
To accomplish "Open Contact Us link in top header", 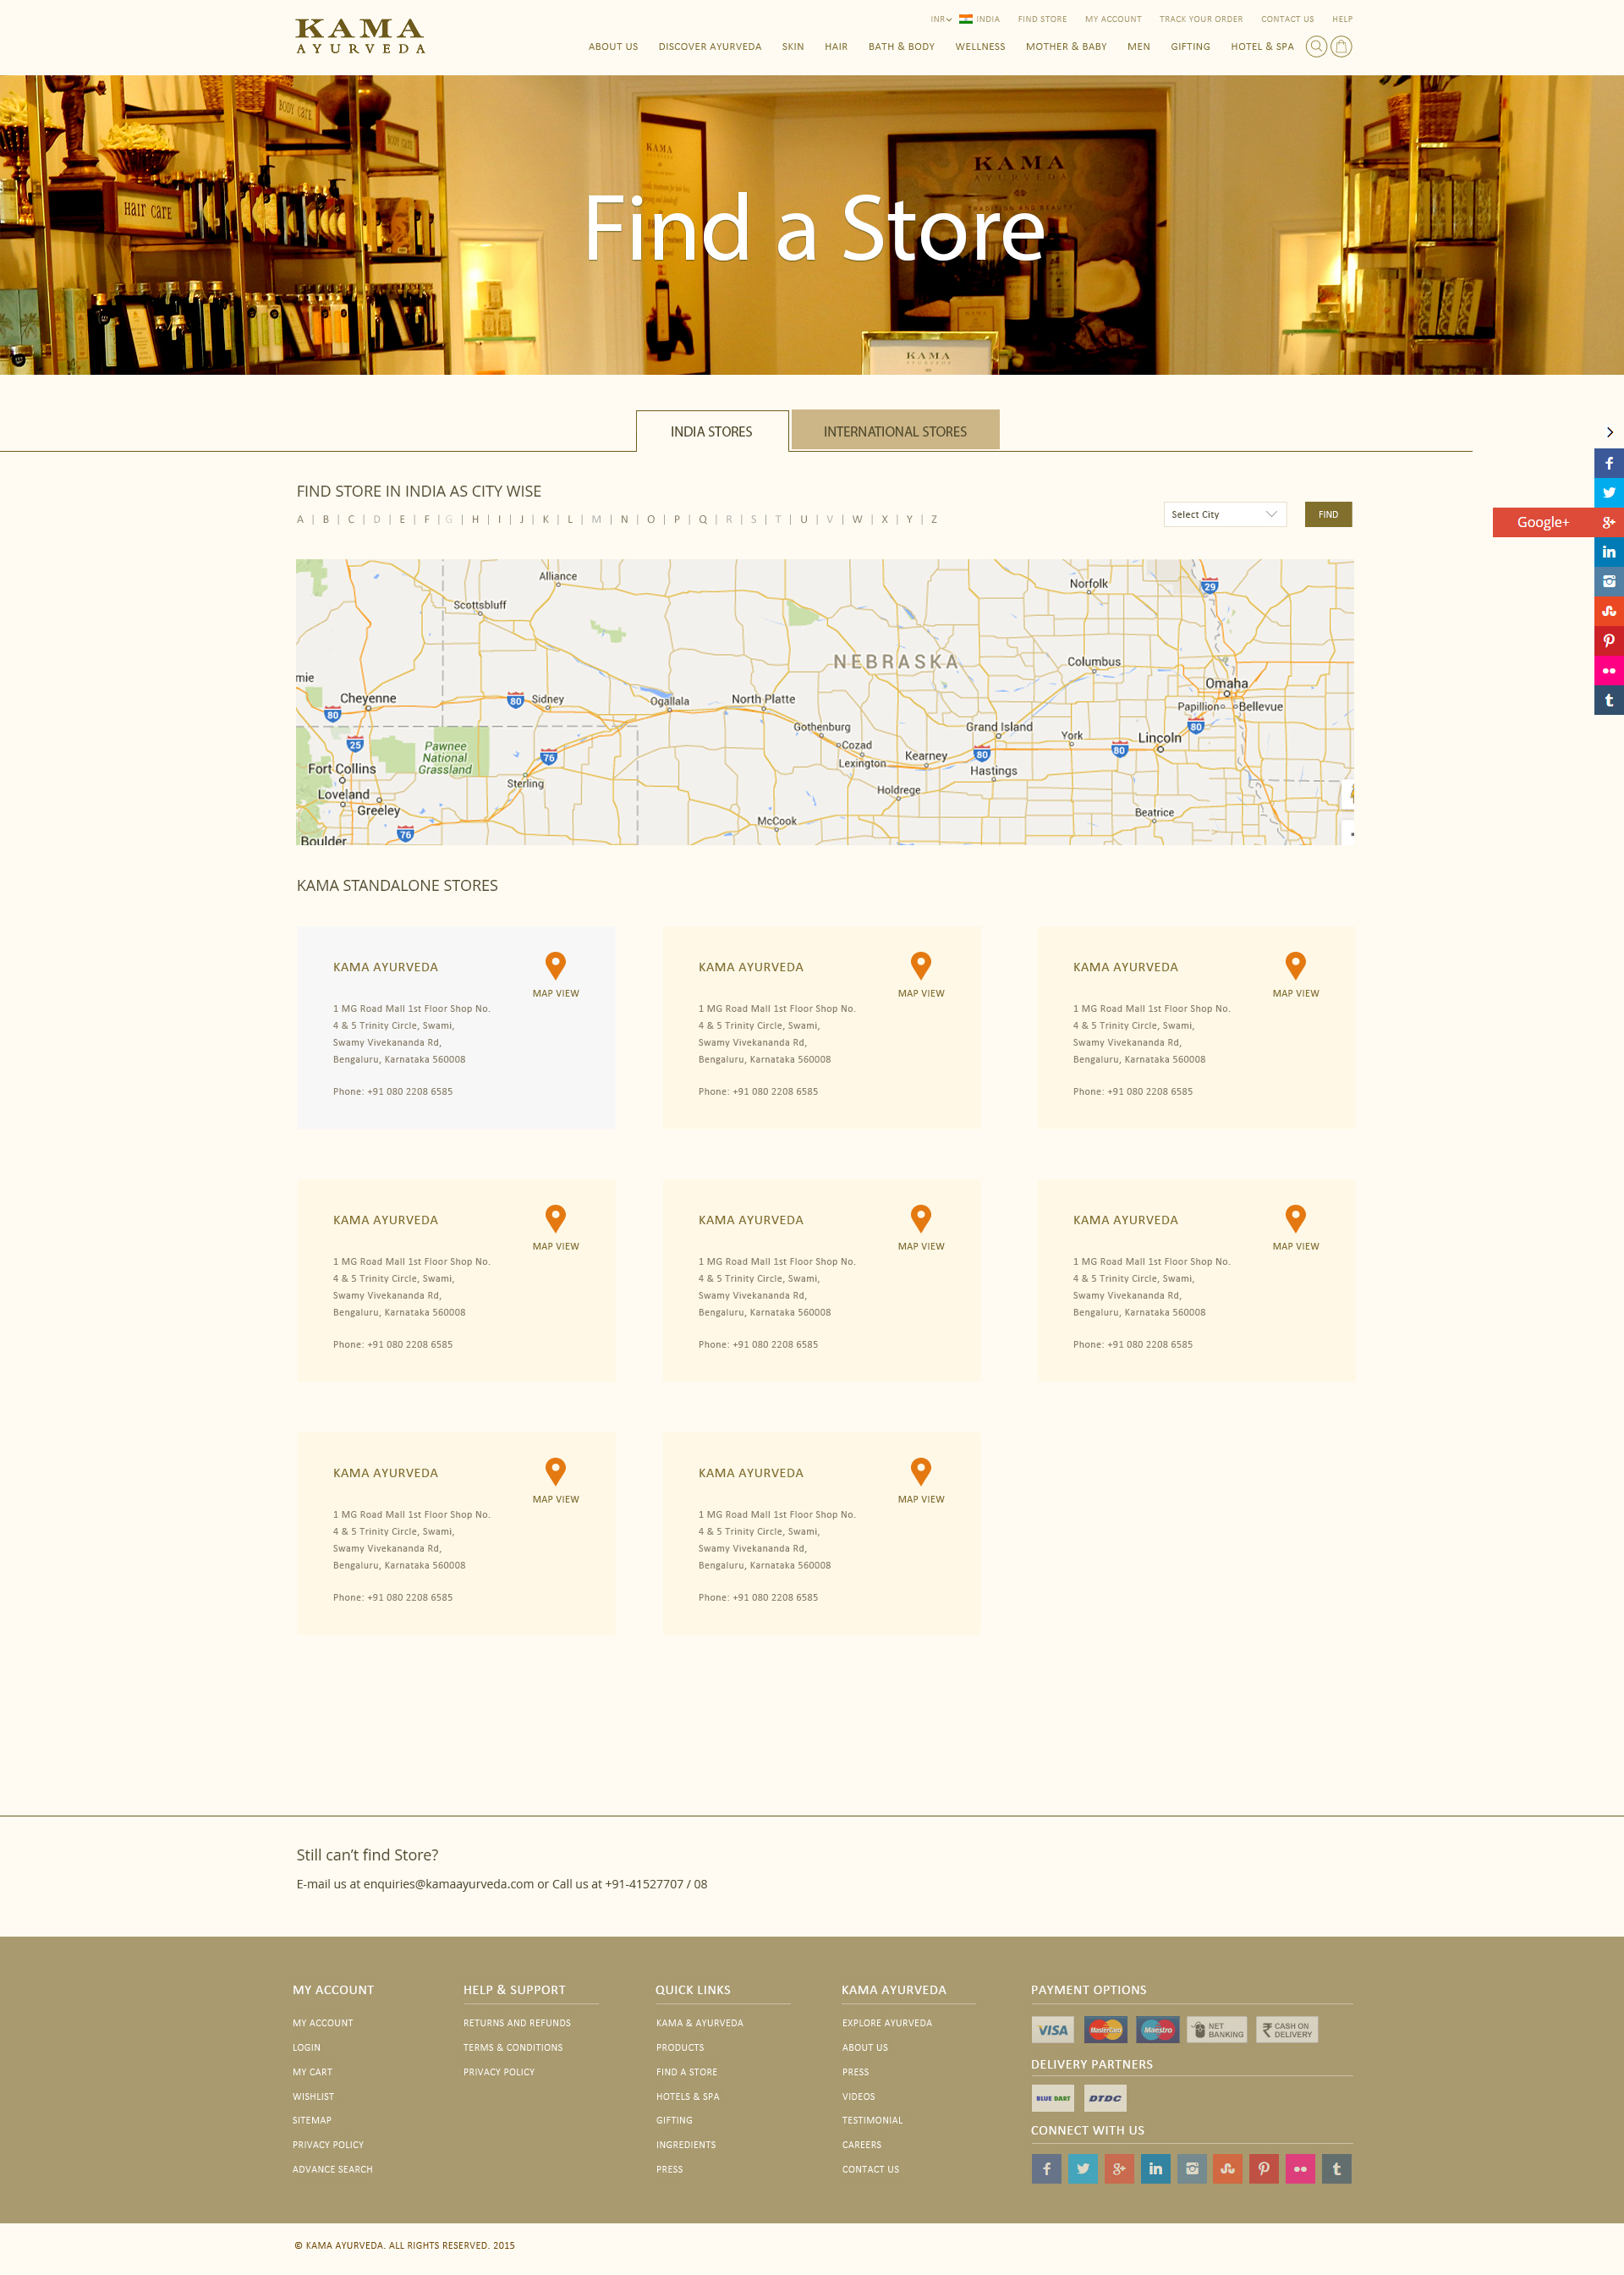I will click(x=1287, y=19).
